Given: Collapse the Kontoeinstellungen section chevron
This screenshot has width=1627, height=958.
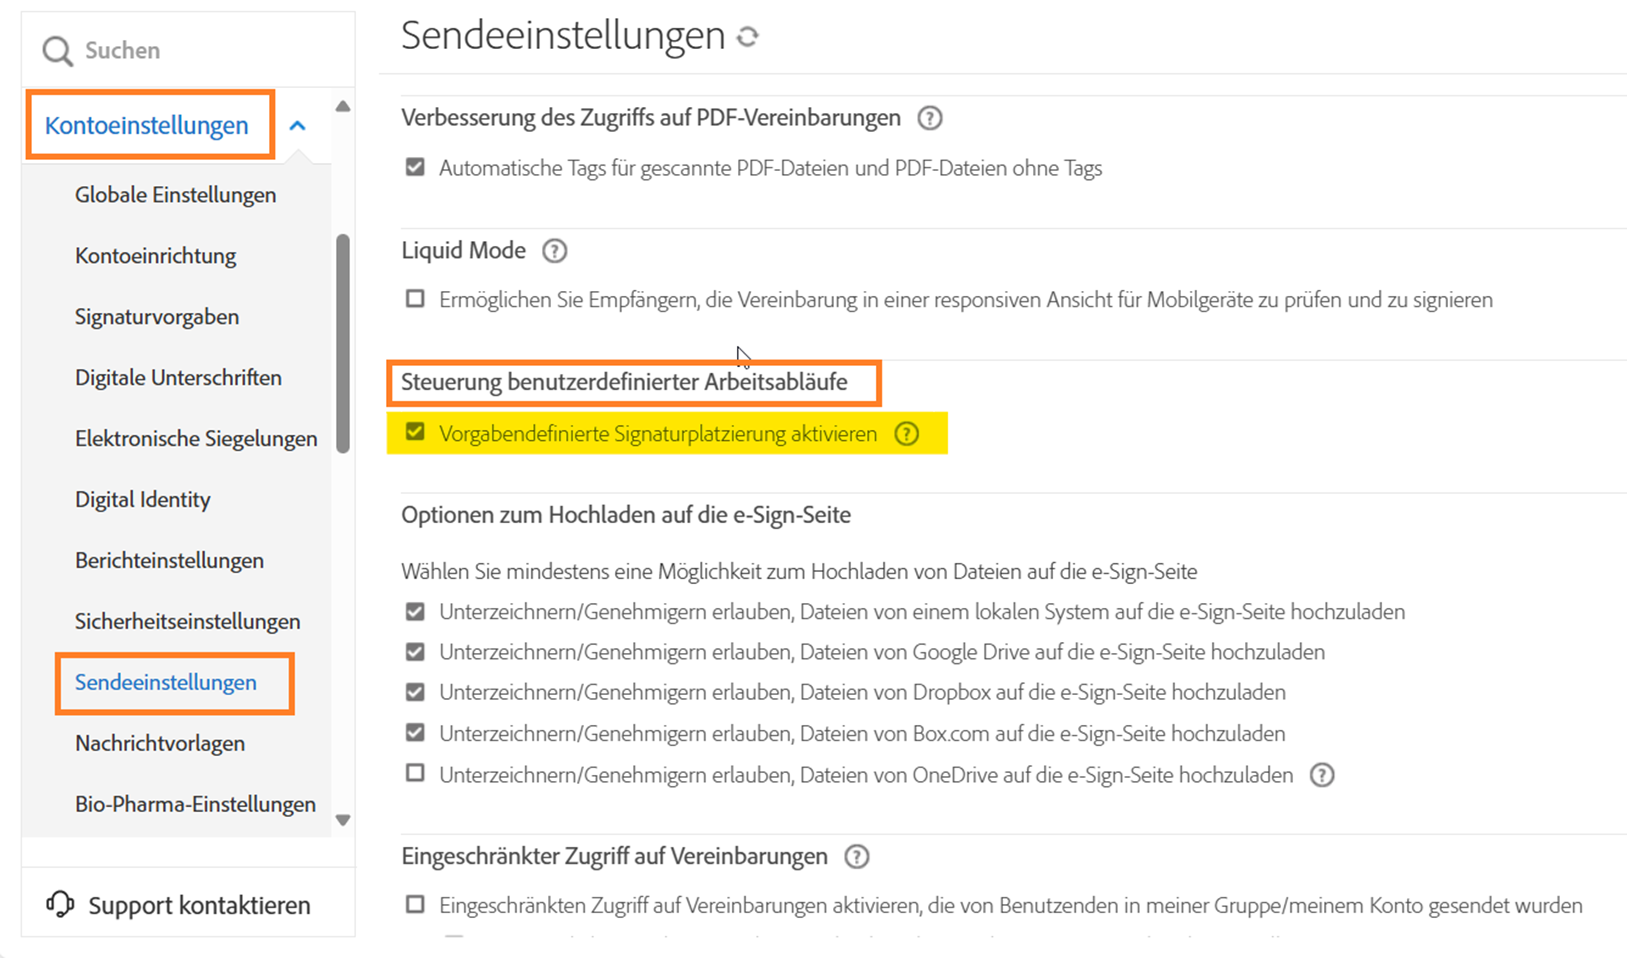Looking at the screenshot, I should coord(297,126).
